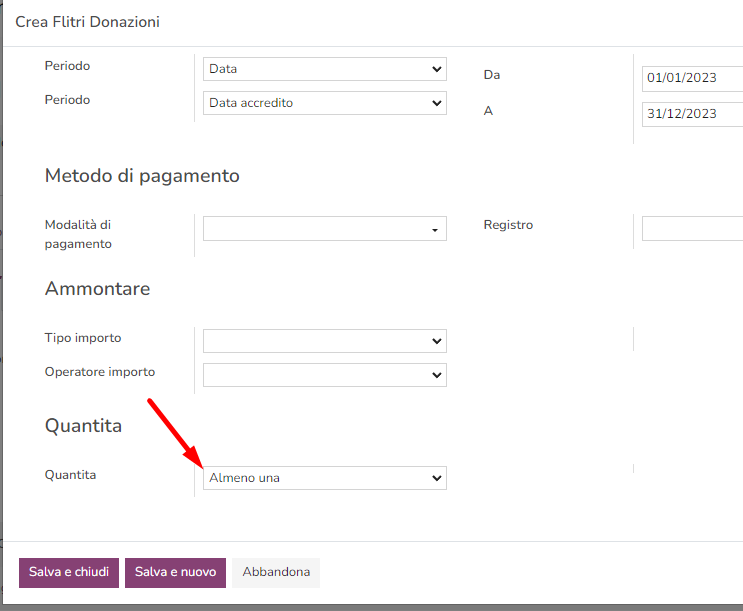The width and height of the screenshot is (743, 611).
Task: Open the Tipo importo dropdown
Action: 325,341
